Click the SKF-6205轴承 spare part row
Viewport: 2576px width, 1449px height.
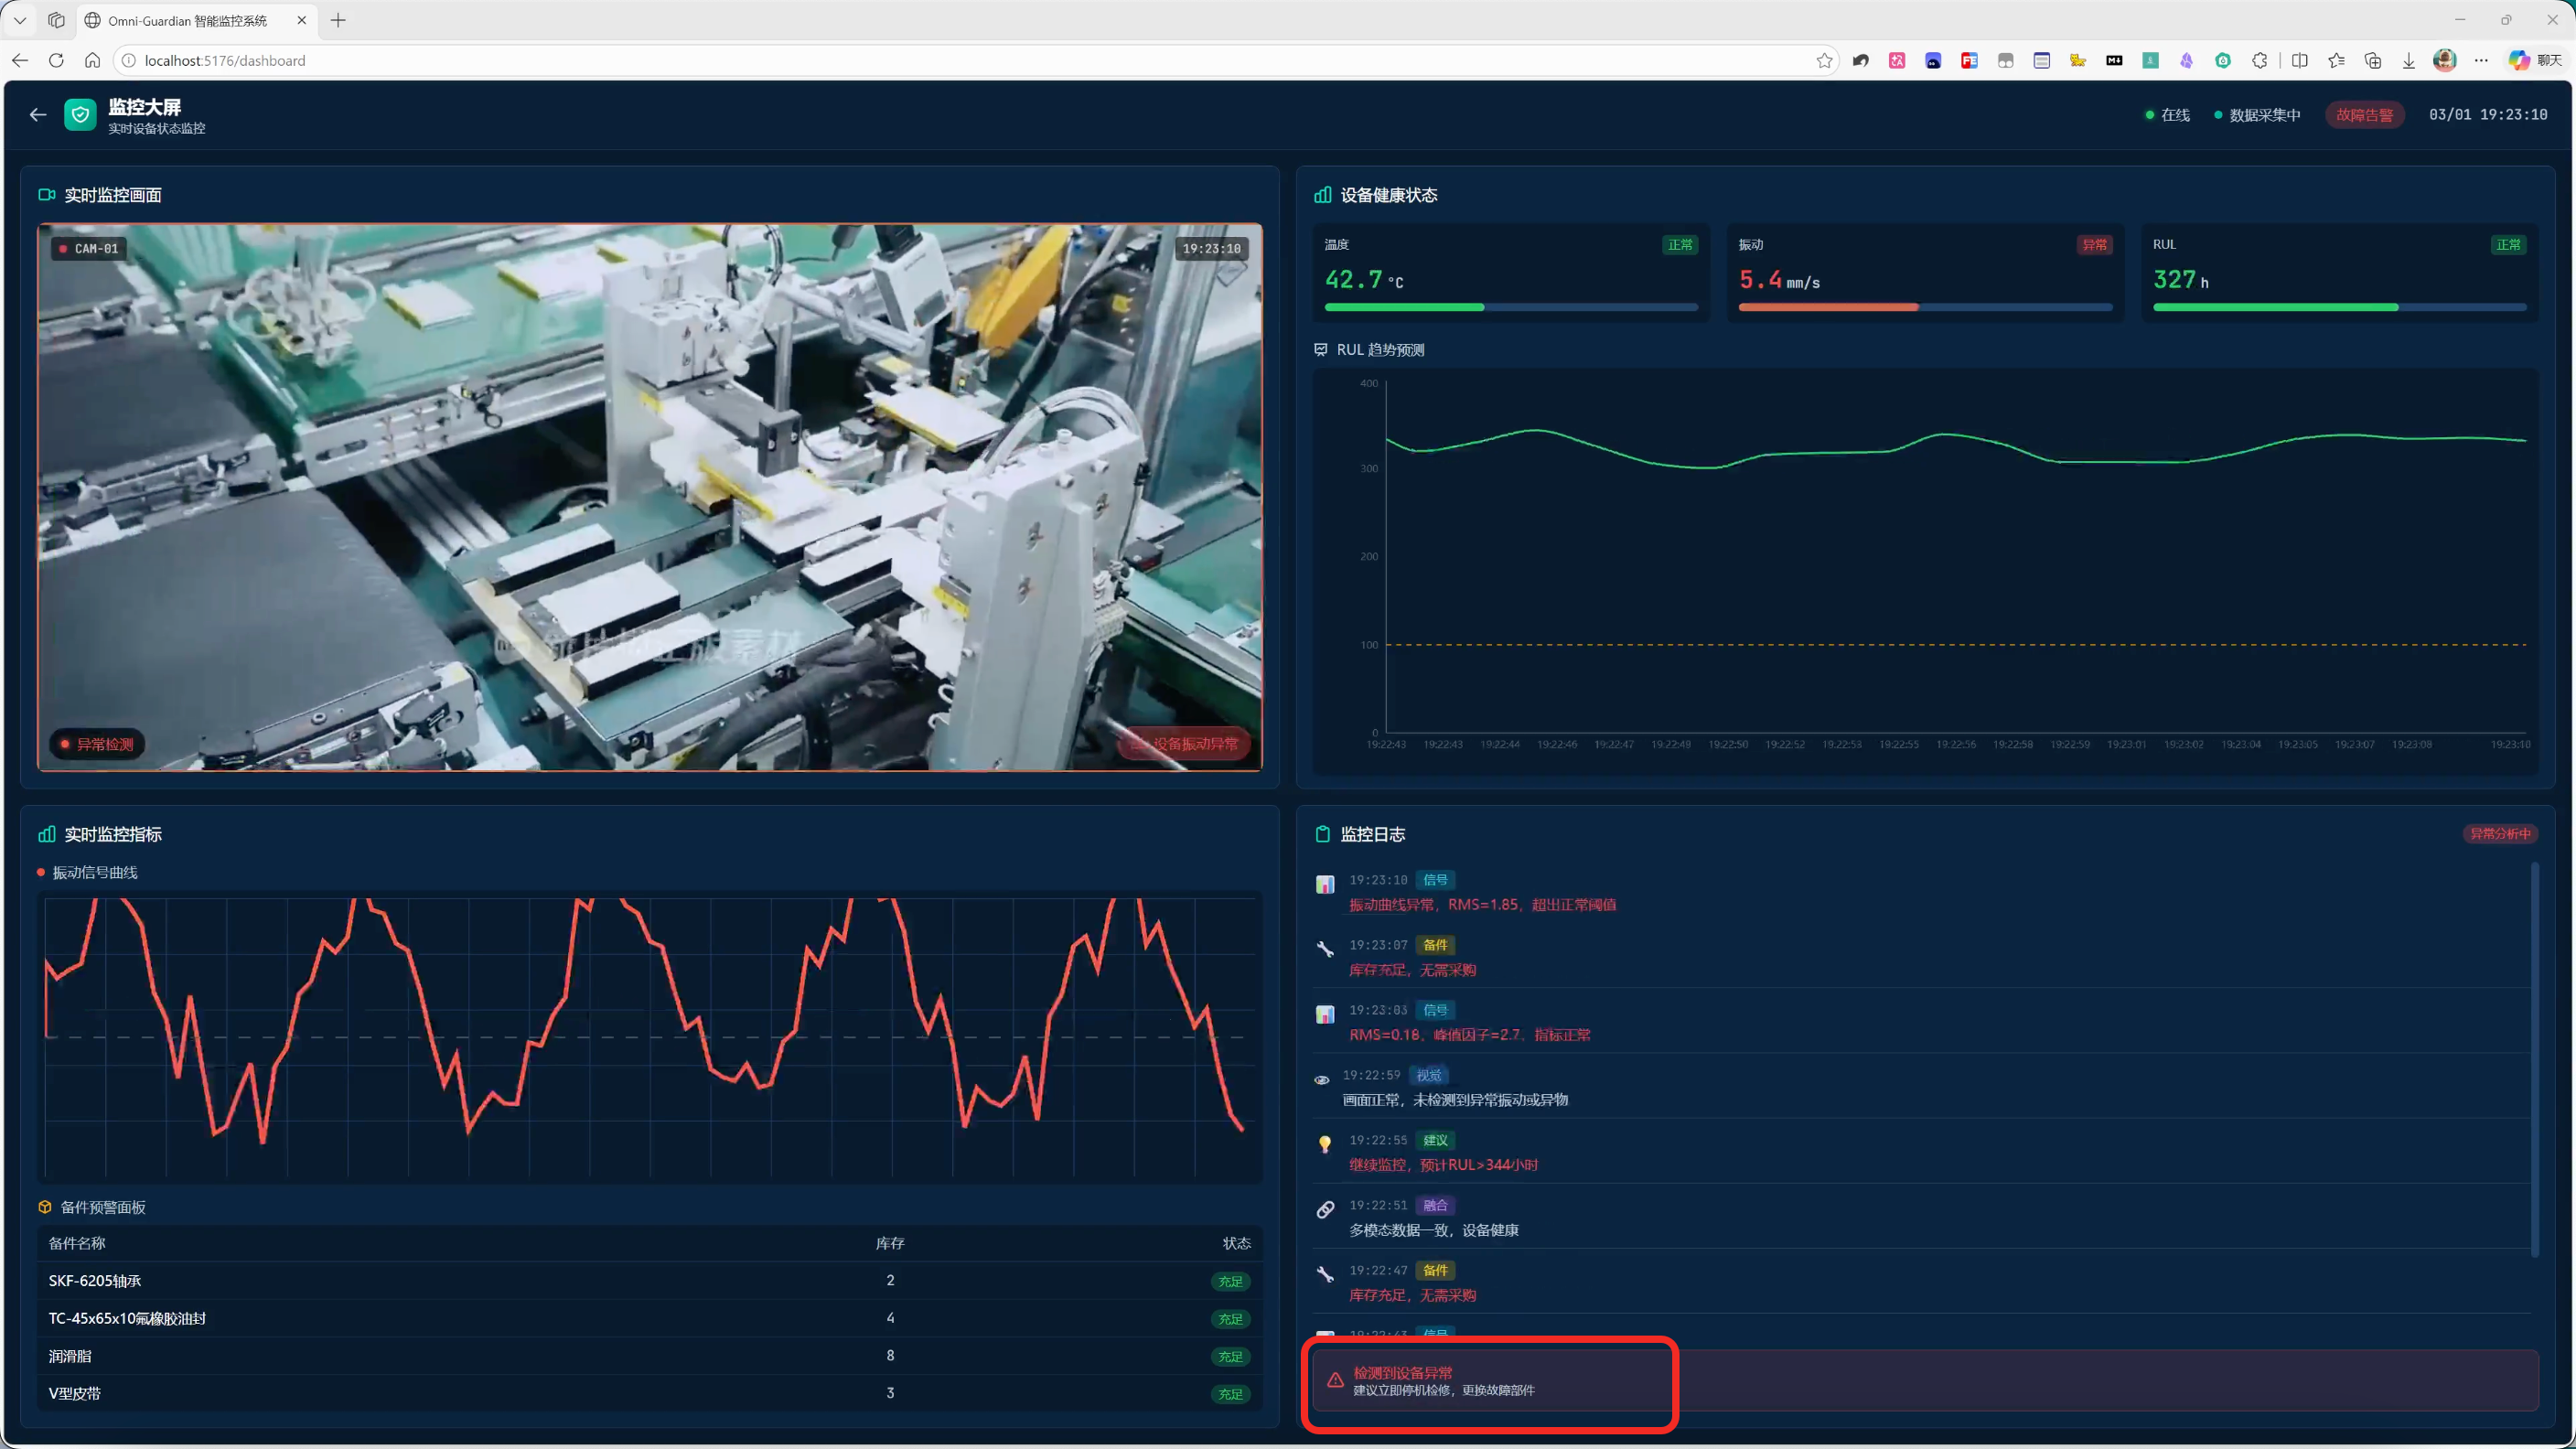[x=650, y=1280]
